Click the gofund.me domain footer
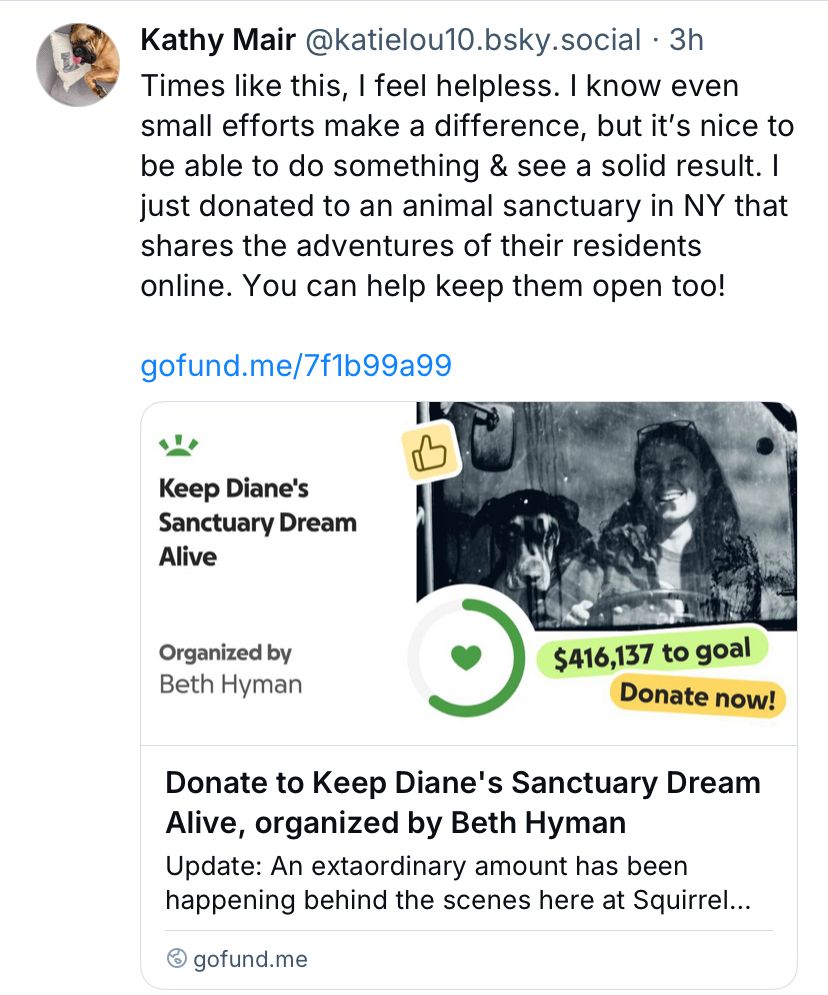This screenshot has width=828, height=995. (x=237, y=958)
